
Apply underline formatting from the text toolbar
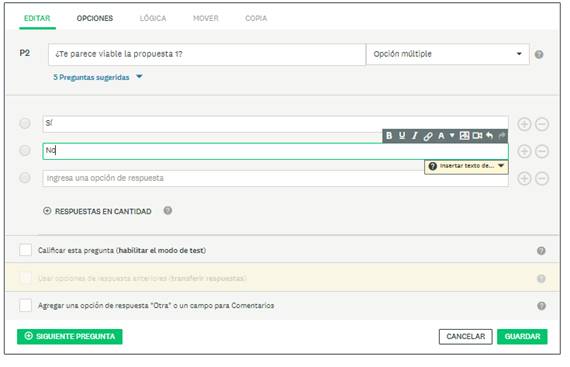(402, 136)
